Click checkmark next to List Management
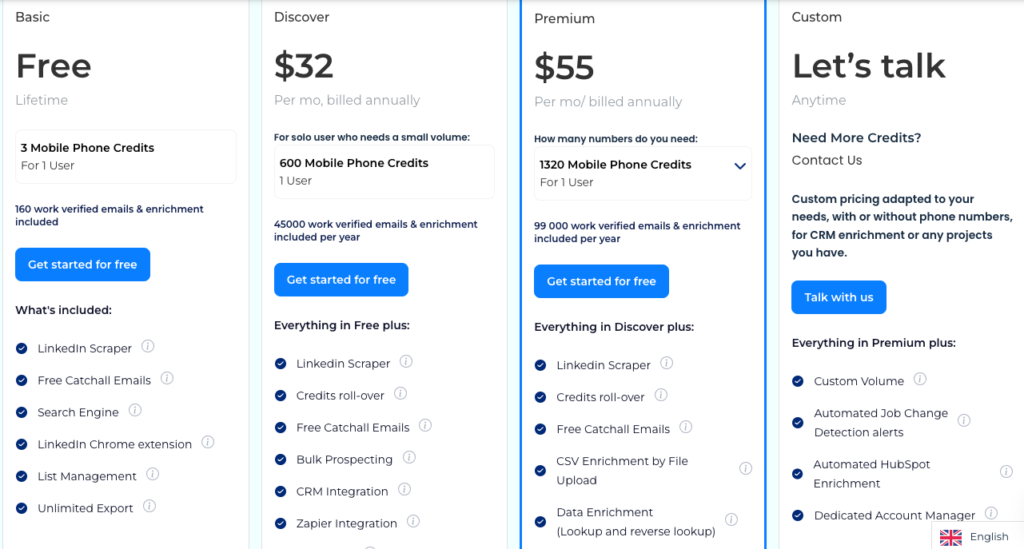1024x549 pixels. [22, 476]
